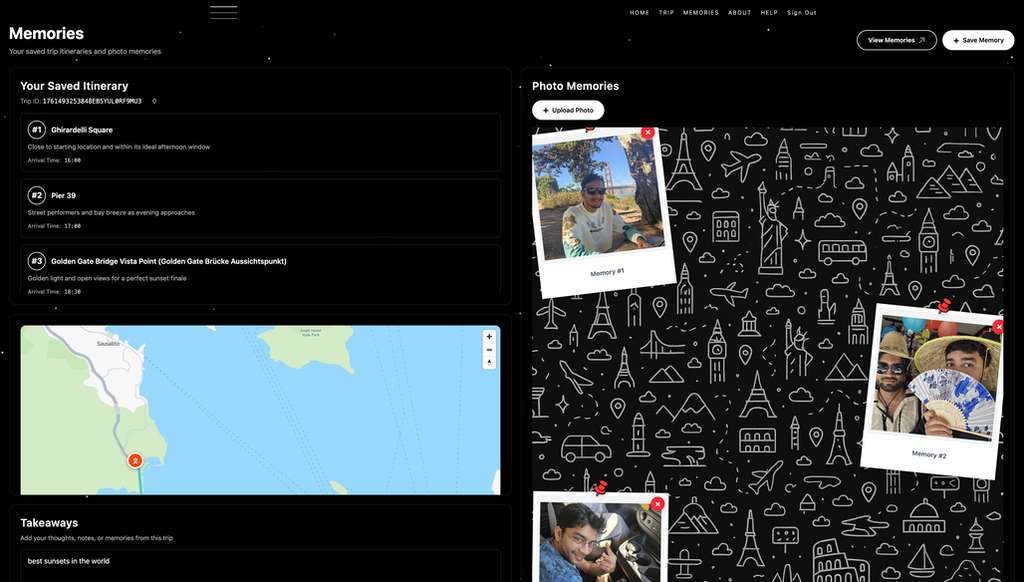Click the Ghirardelli Square description text

(119, 147)
